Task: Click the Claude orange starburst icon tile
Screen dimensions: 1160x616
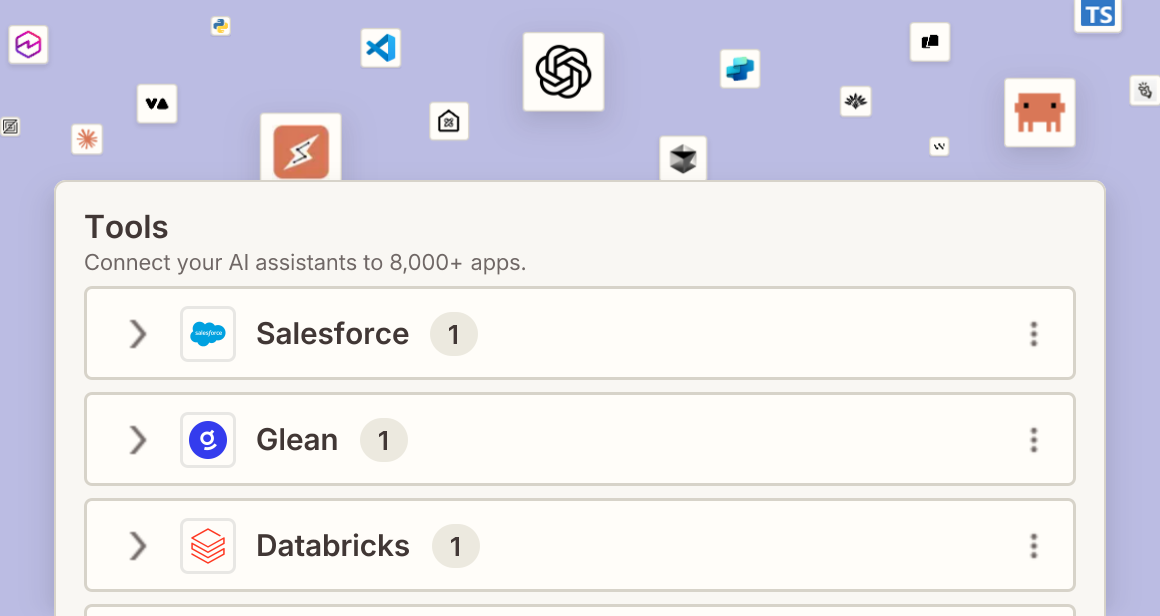Action: point(87,139)
